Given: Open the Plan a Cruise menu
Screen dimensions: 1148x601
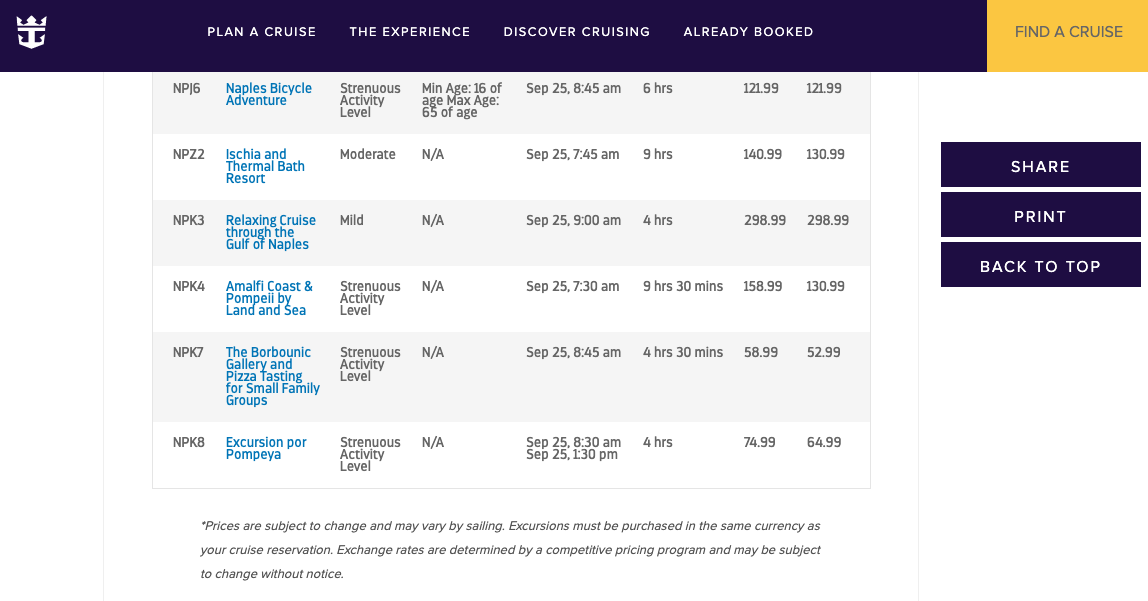Looking at the screenshot, I should 261,32.
